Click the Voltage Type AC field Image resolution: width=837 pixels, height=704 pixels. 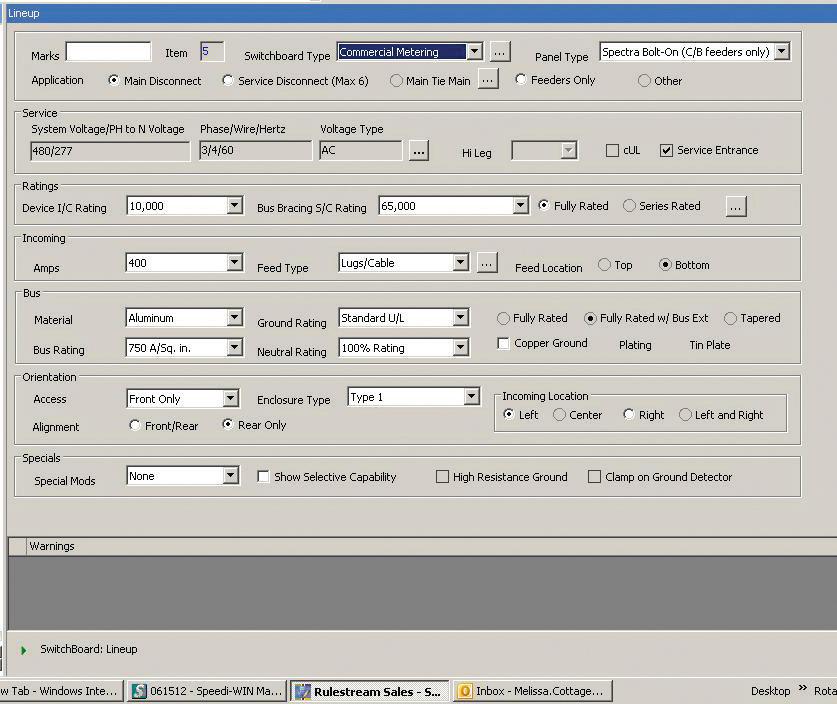tap(361, 151)
